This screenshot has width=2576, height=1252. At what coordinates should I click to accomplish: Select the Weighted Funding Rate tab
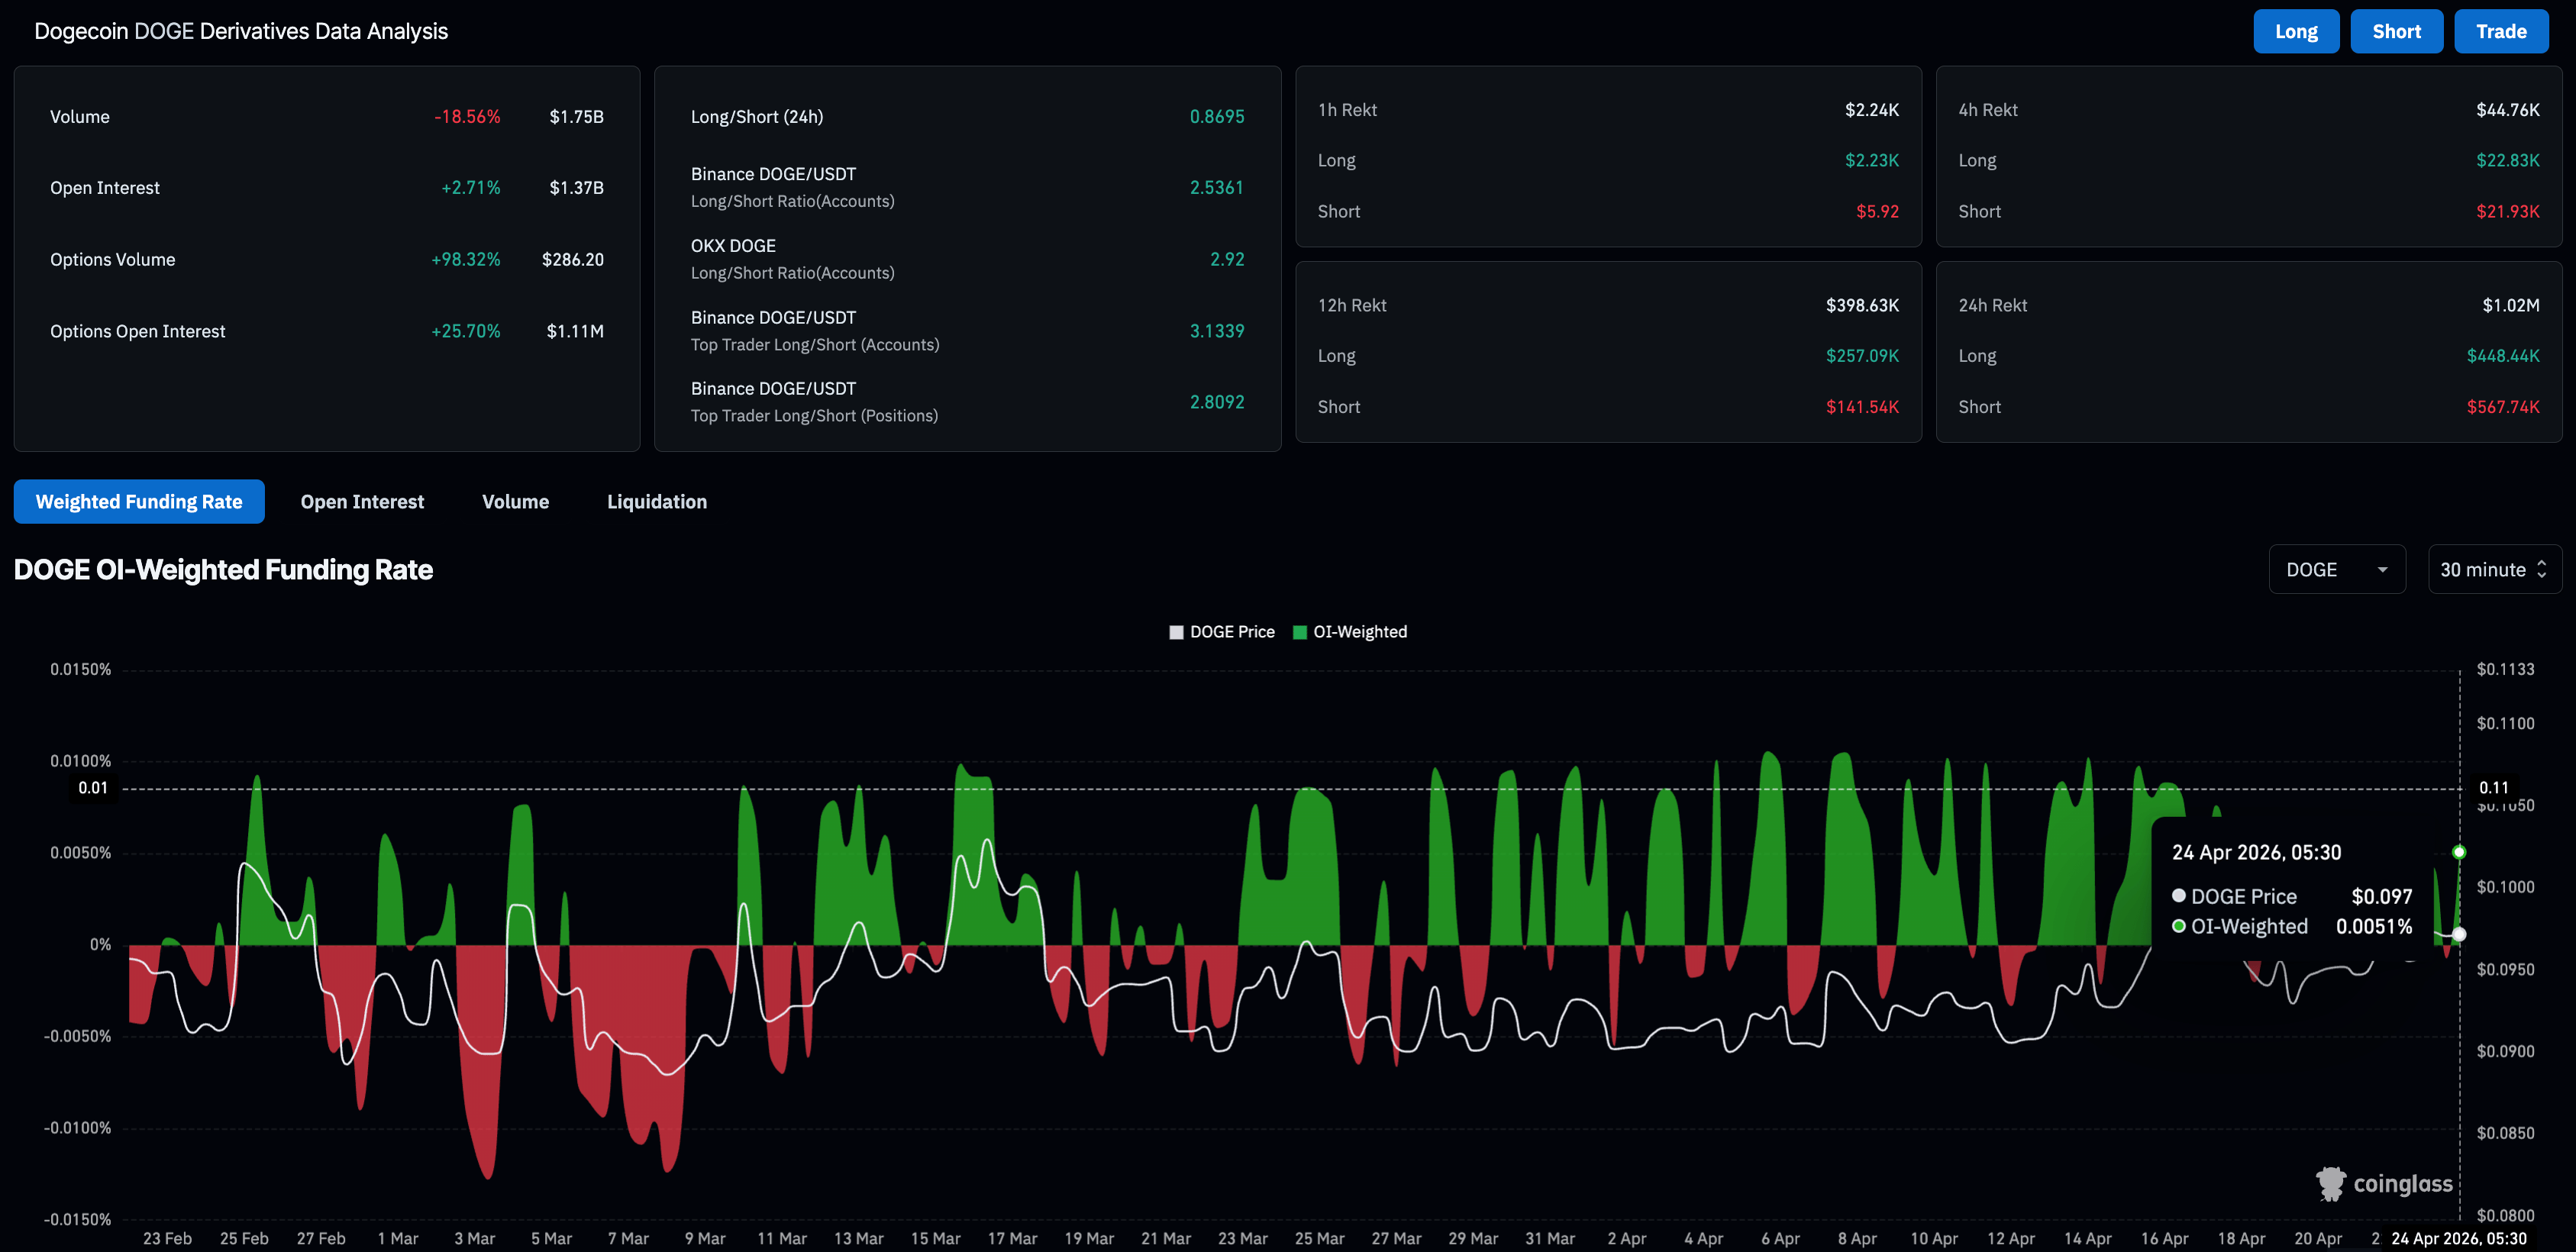coord(139,502)
